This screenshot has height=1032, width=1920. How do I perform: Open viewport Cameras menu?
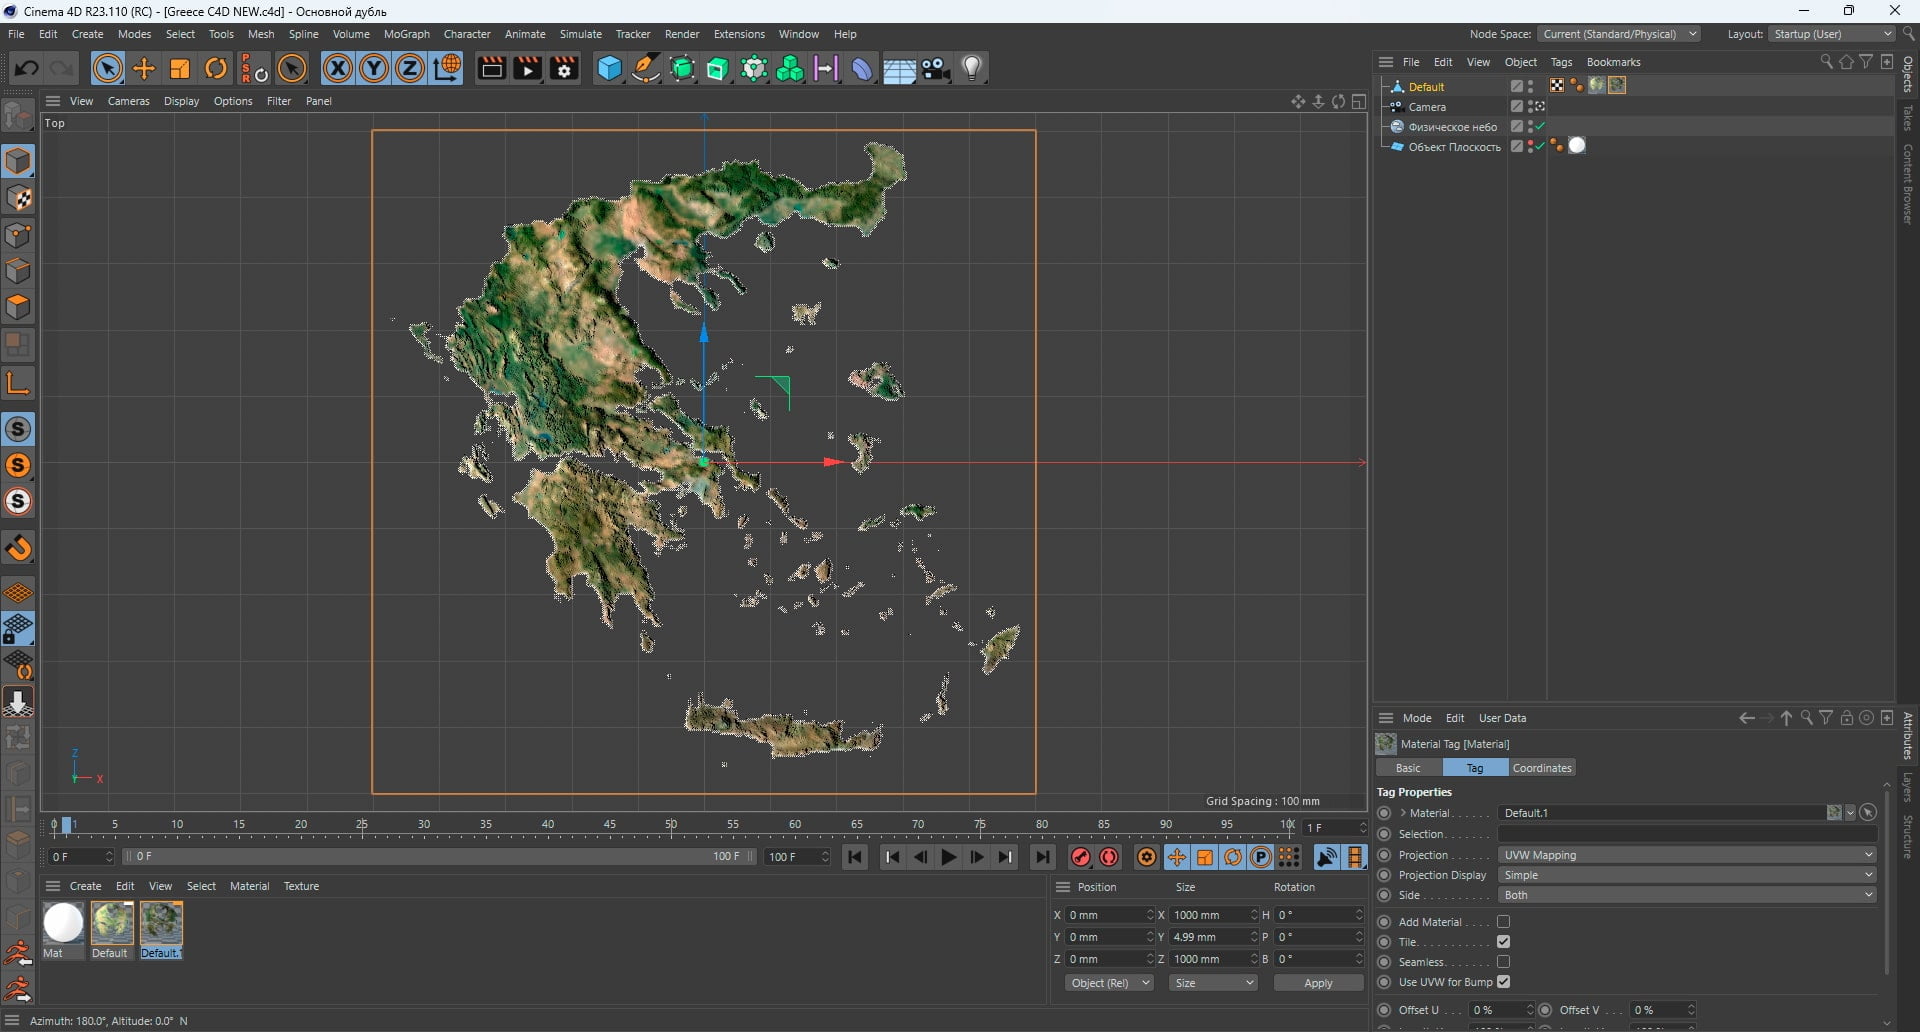click(x=128, y=101)
